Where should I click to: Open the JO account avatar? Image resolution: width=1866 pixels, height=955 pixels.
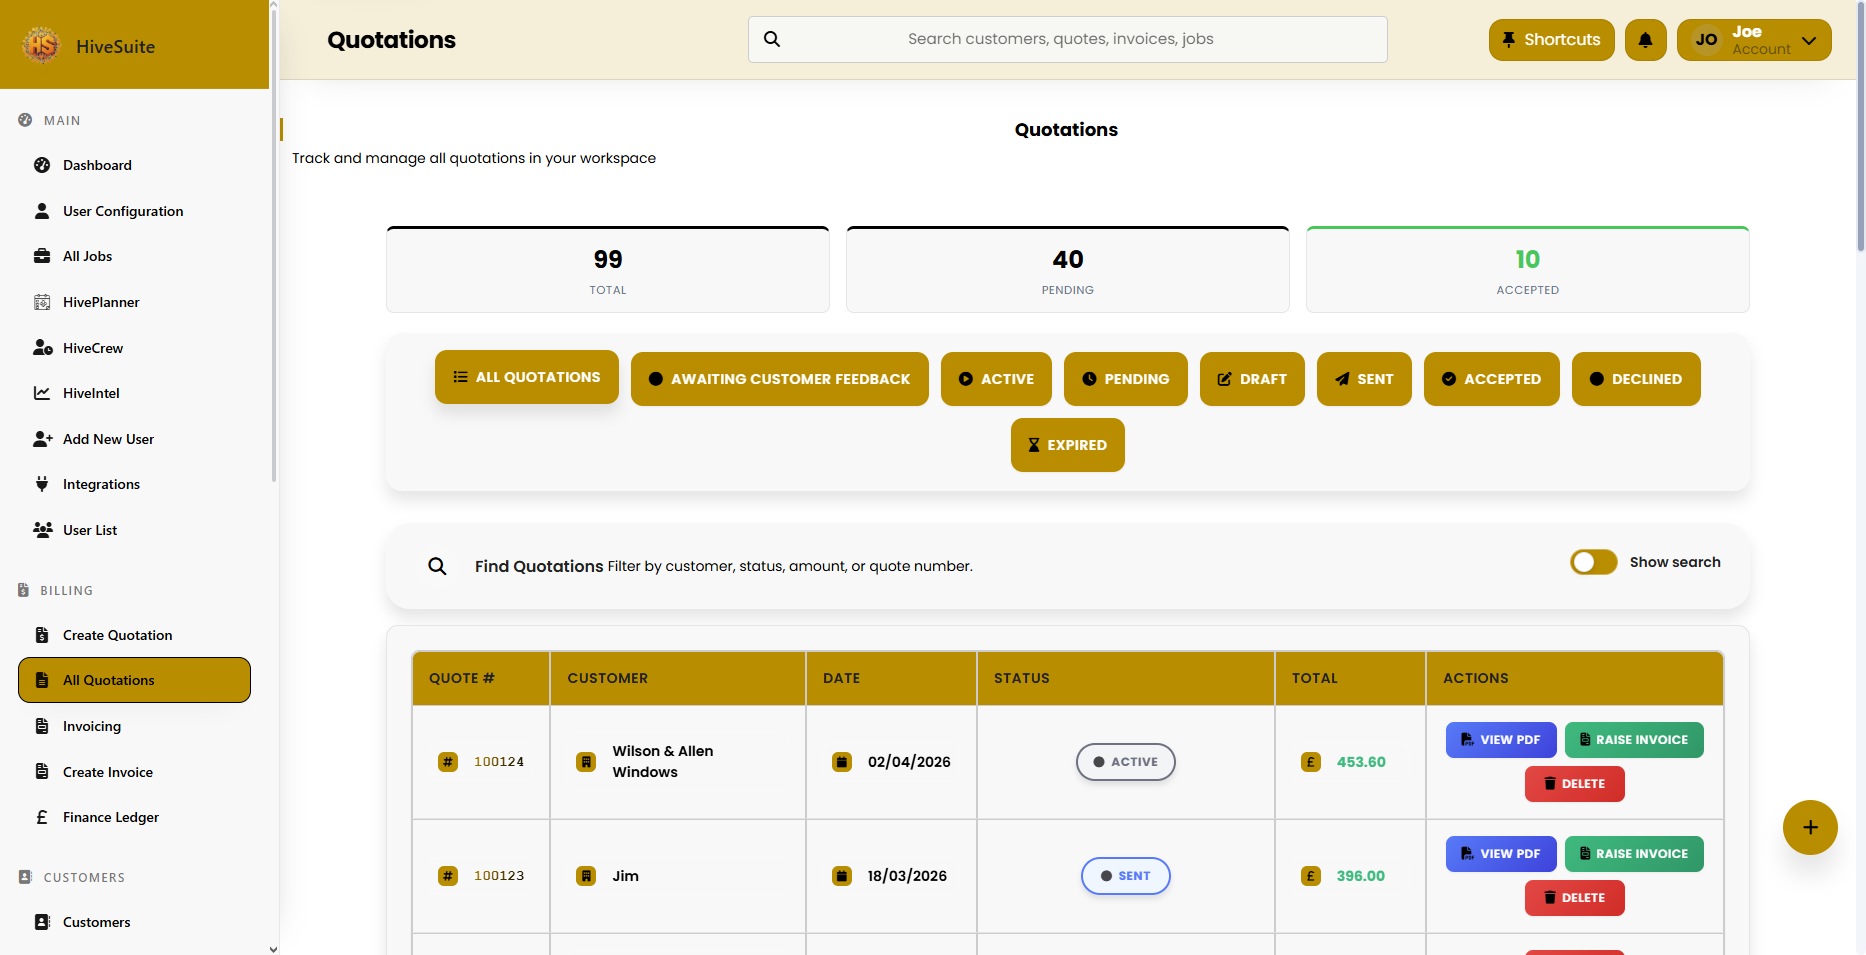click(x=1706, y=39)
